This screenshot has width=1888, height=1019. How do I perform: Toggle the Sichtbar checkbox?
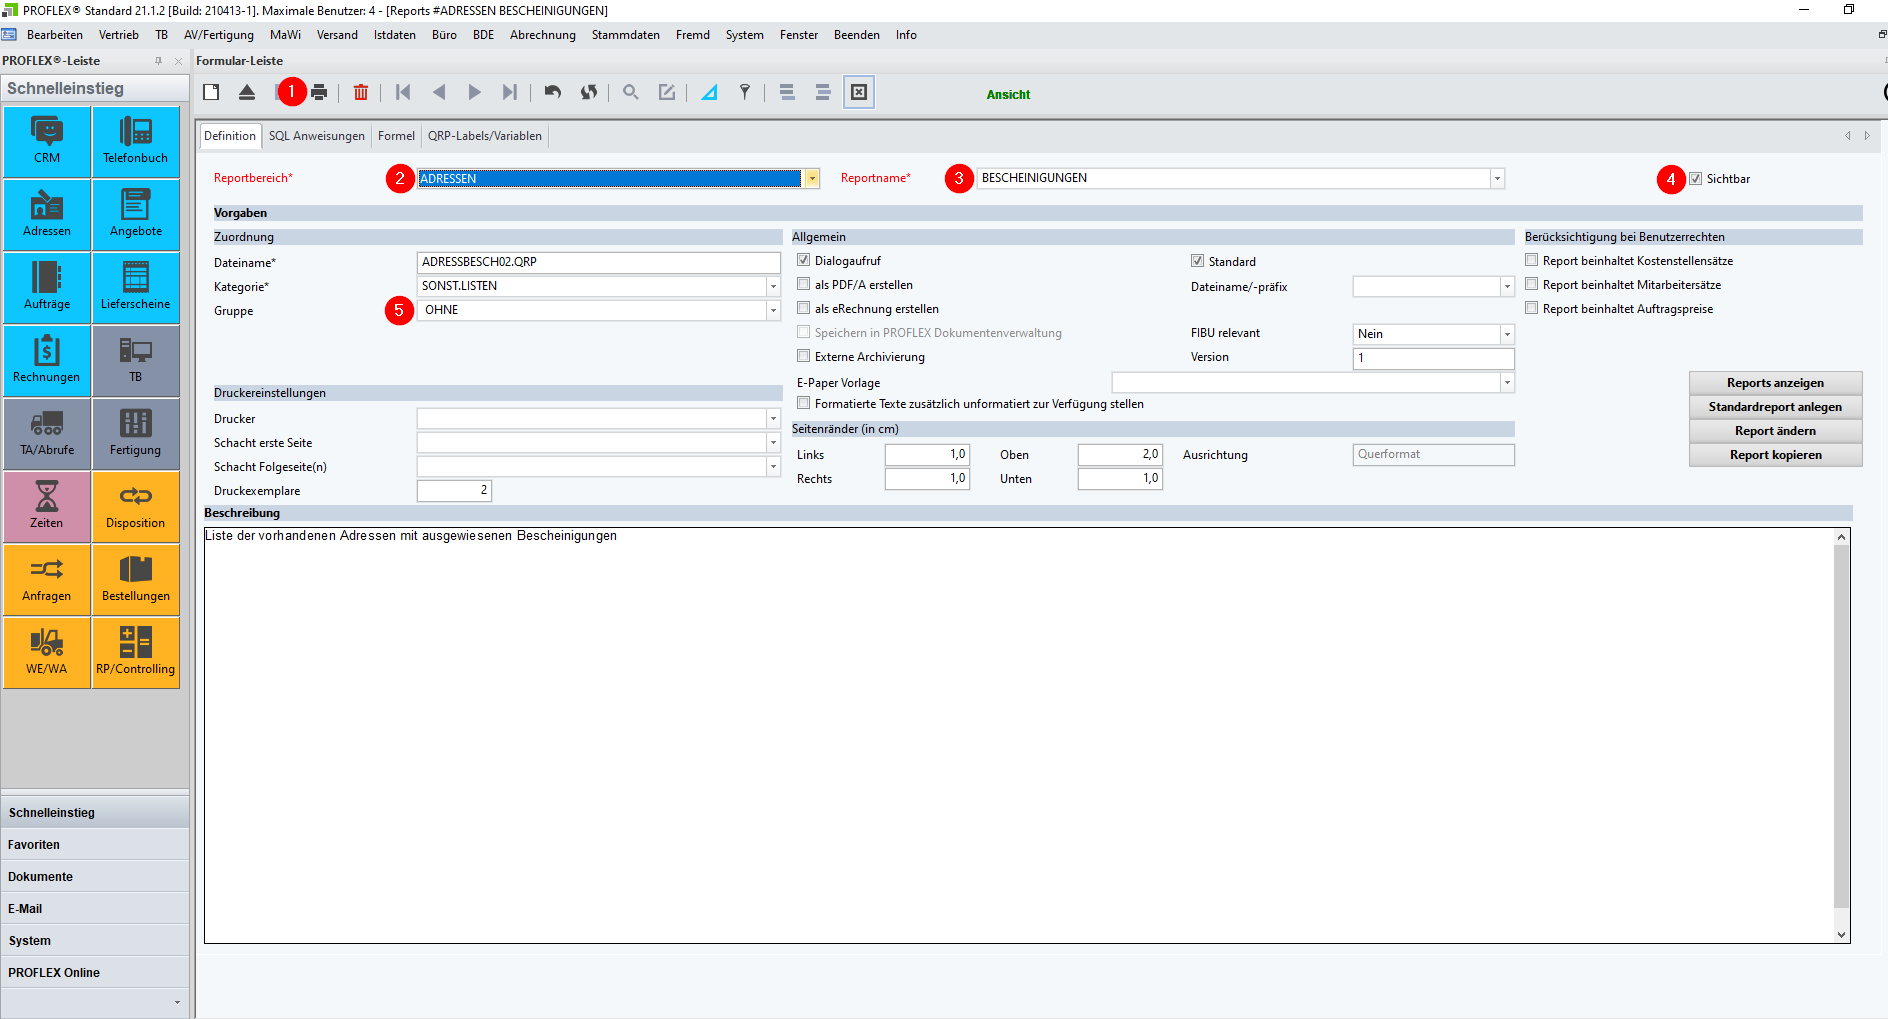(1696, 179)
